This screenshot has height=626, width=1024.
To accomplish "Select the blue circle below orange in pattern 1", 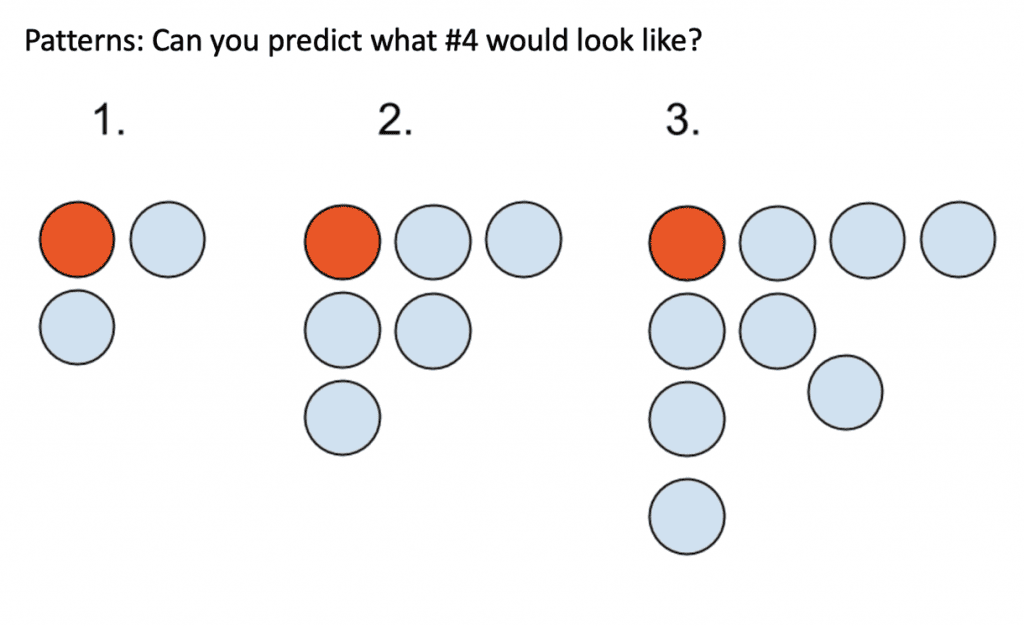I will pyautogui.click(x=77, y=327).
